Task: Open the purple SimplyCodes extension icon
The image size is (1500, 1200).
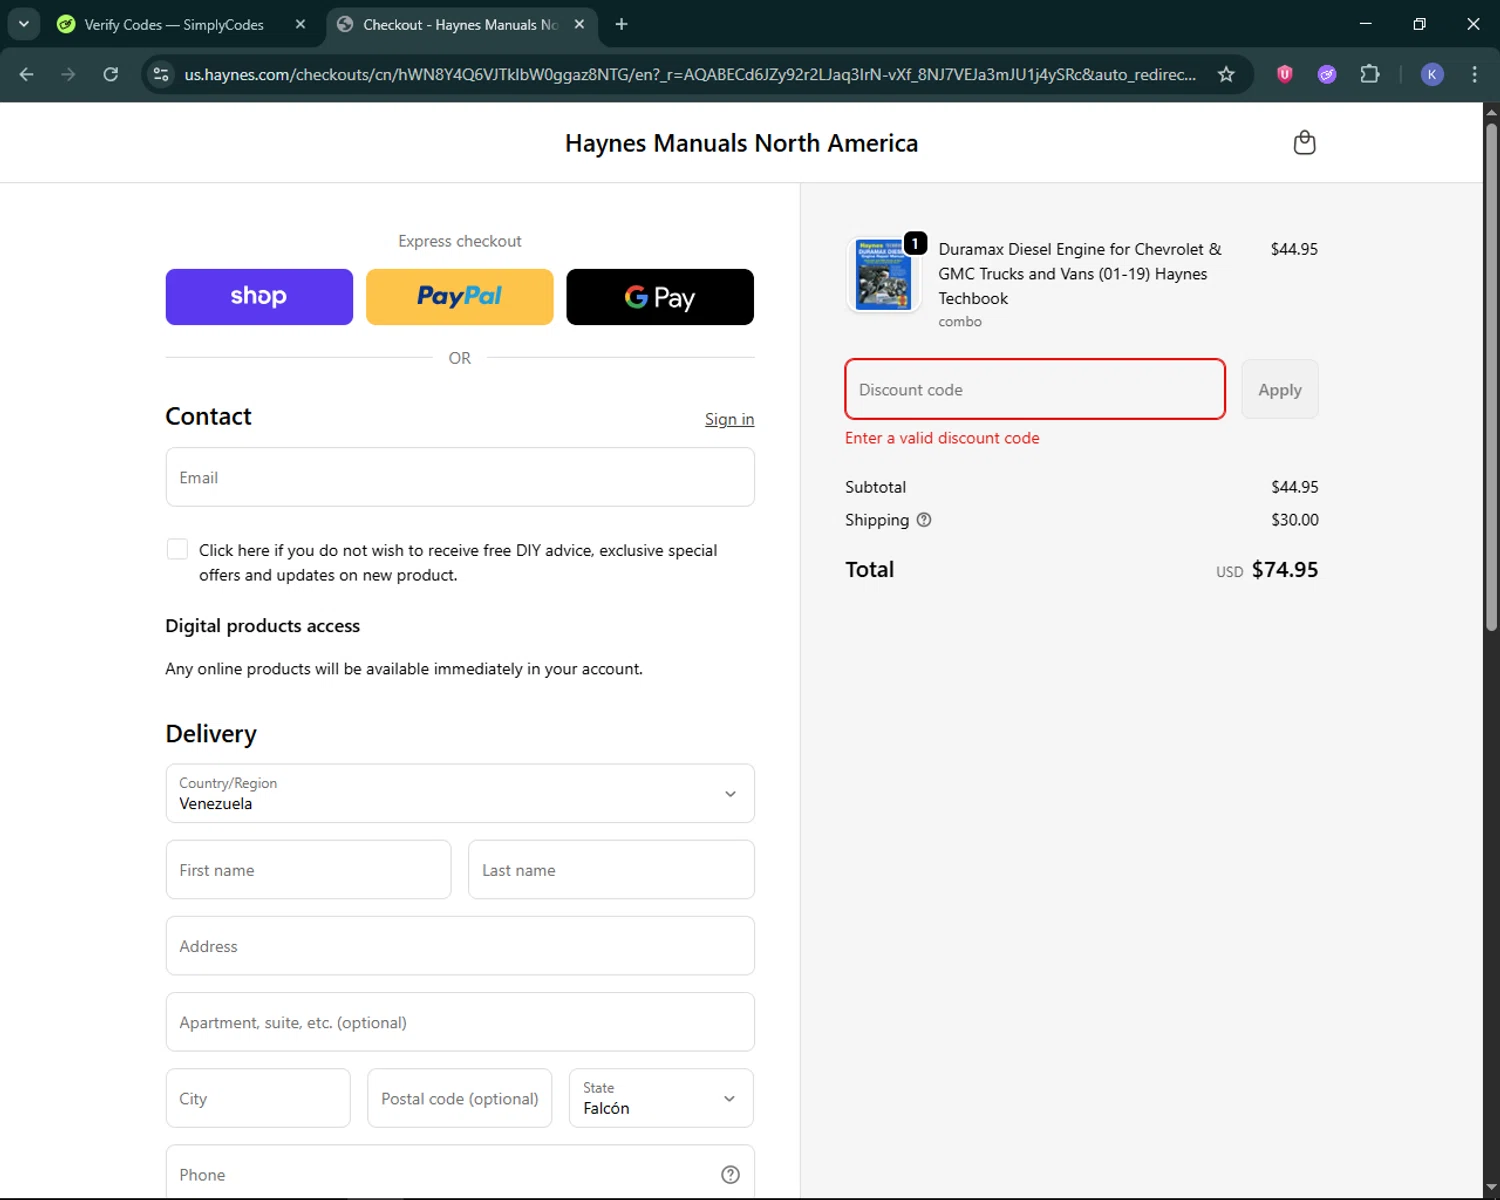Action: (1327, 74)
